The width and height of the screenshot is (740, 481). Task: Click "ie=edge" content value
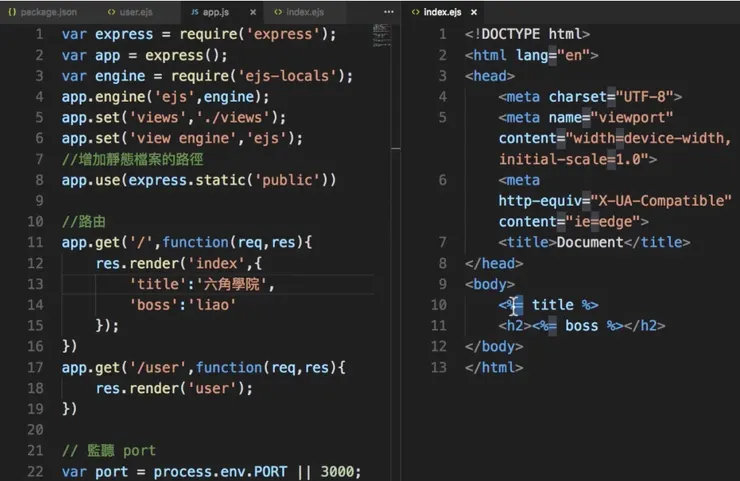click(603, 222)
